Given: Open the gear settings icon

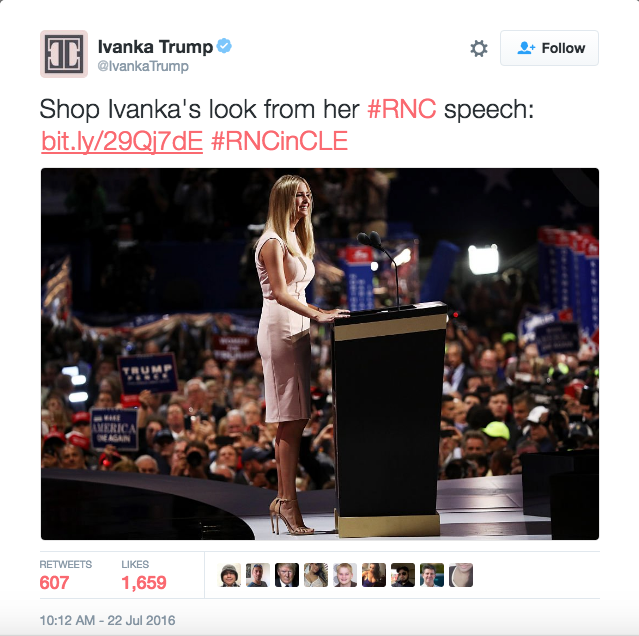Looking at the screenshot, I should tap(479, 48).
